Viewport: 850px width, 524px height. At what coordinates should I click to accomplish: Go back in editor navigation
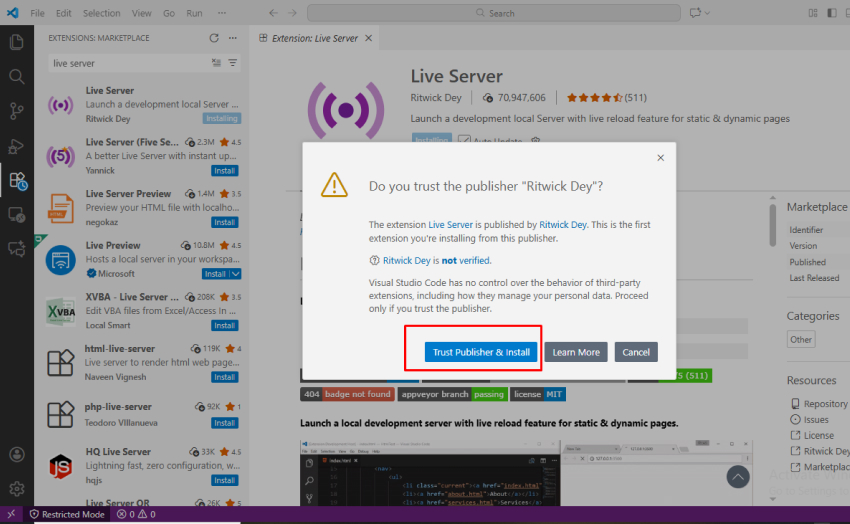[x=273, y=13]
